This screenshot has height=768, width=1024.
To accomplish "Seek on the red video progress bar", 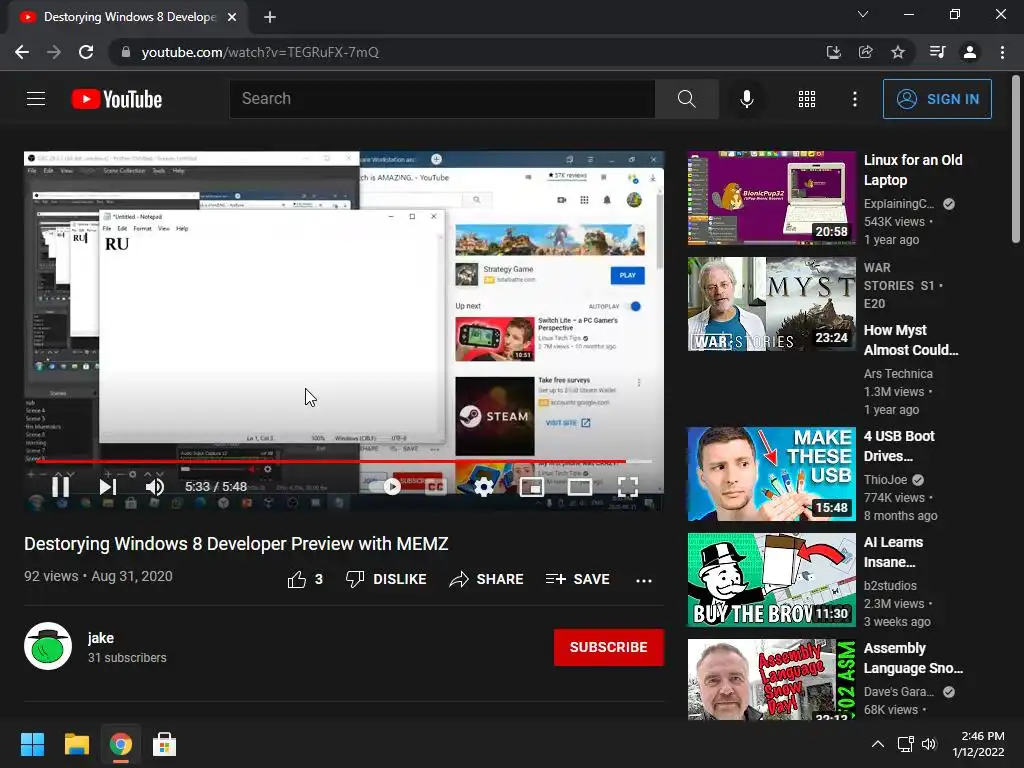I will point(338,462).
